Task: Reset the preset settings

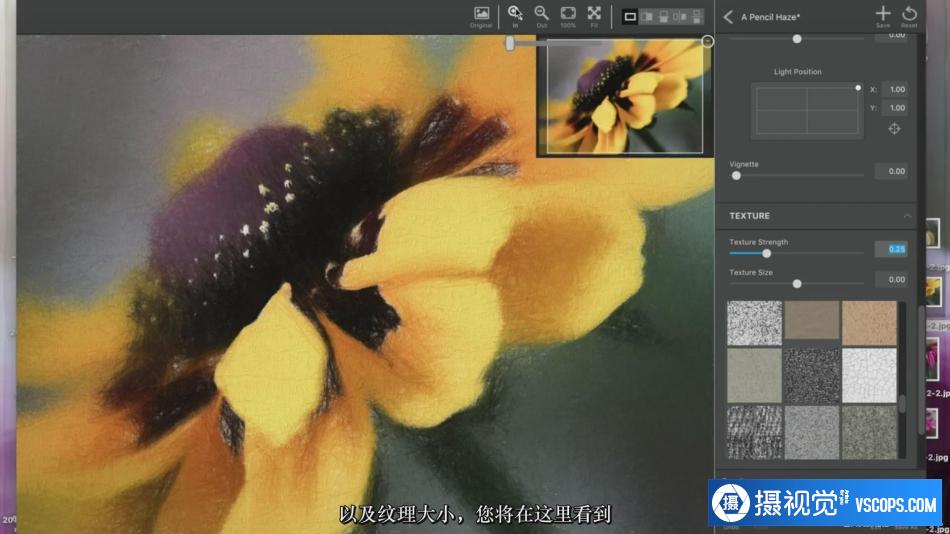Action: (x=909, y=16)
